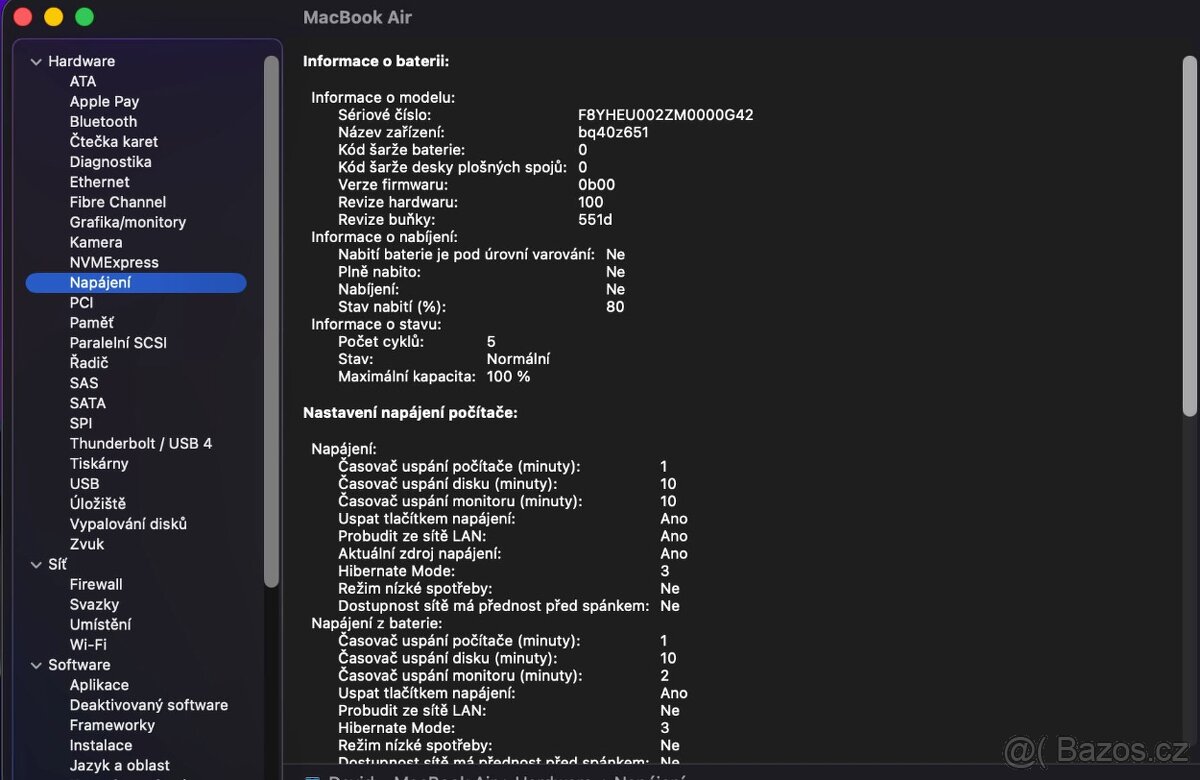Click the Stav value Normální

(x=518, y=359)
